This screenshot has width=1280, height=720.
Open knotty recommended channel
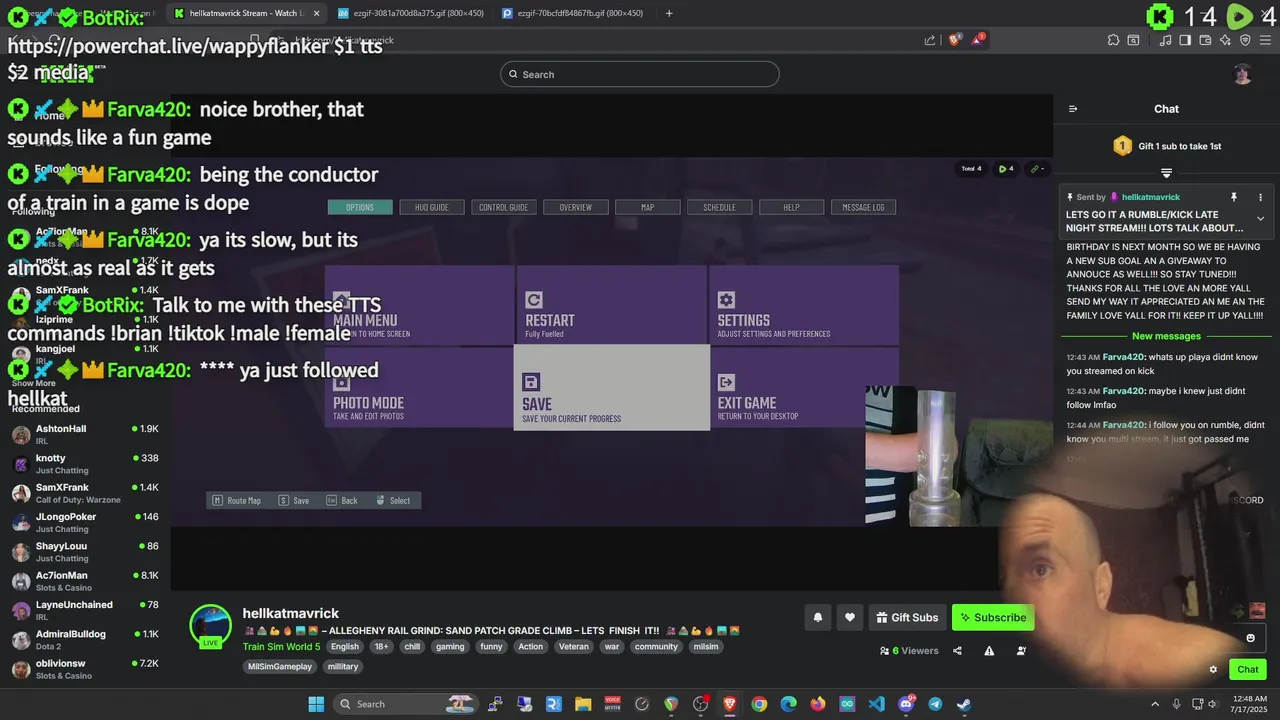tap(85, 464)
